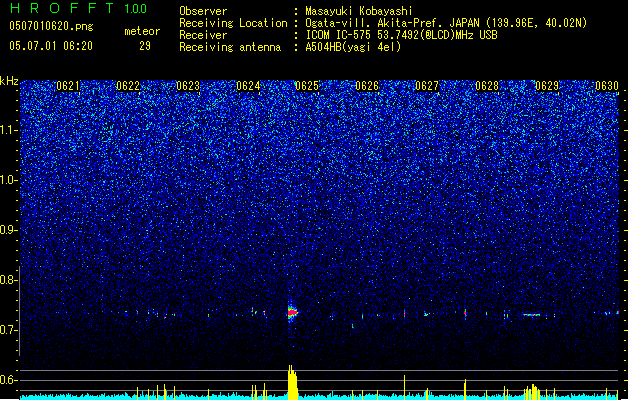
Task: Select the filename 0507010620.png
Action: [51, 26]
